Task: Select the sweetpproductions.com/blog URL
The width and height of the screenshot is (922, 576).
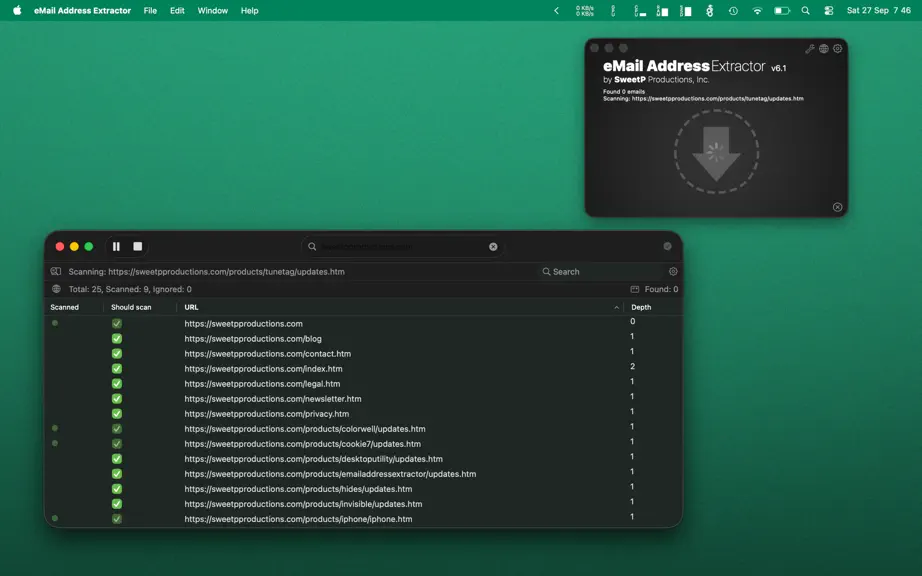Action: [x=253, y=339]
